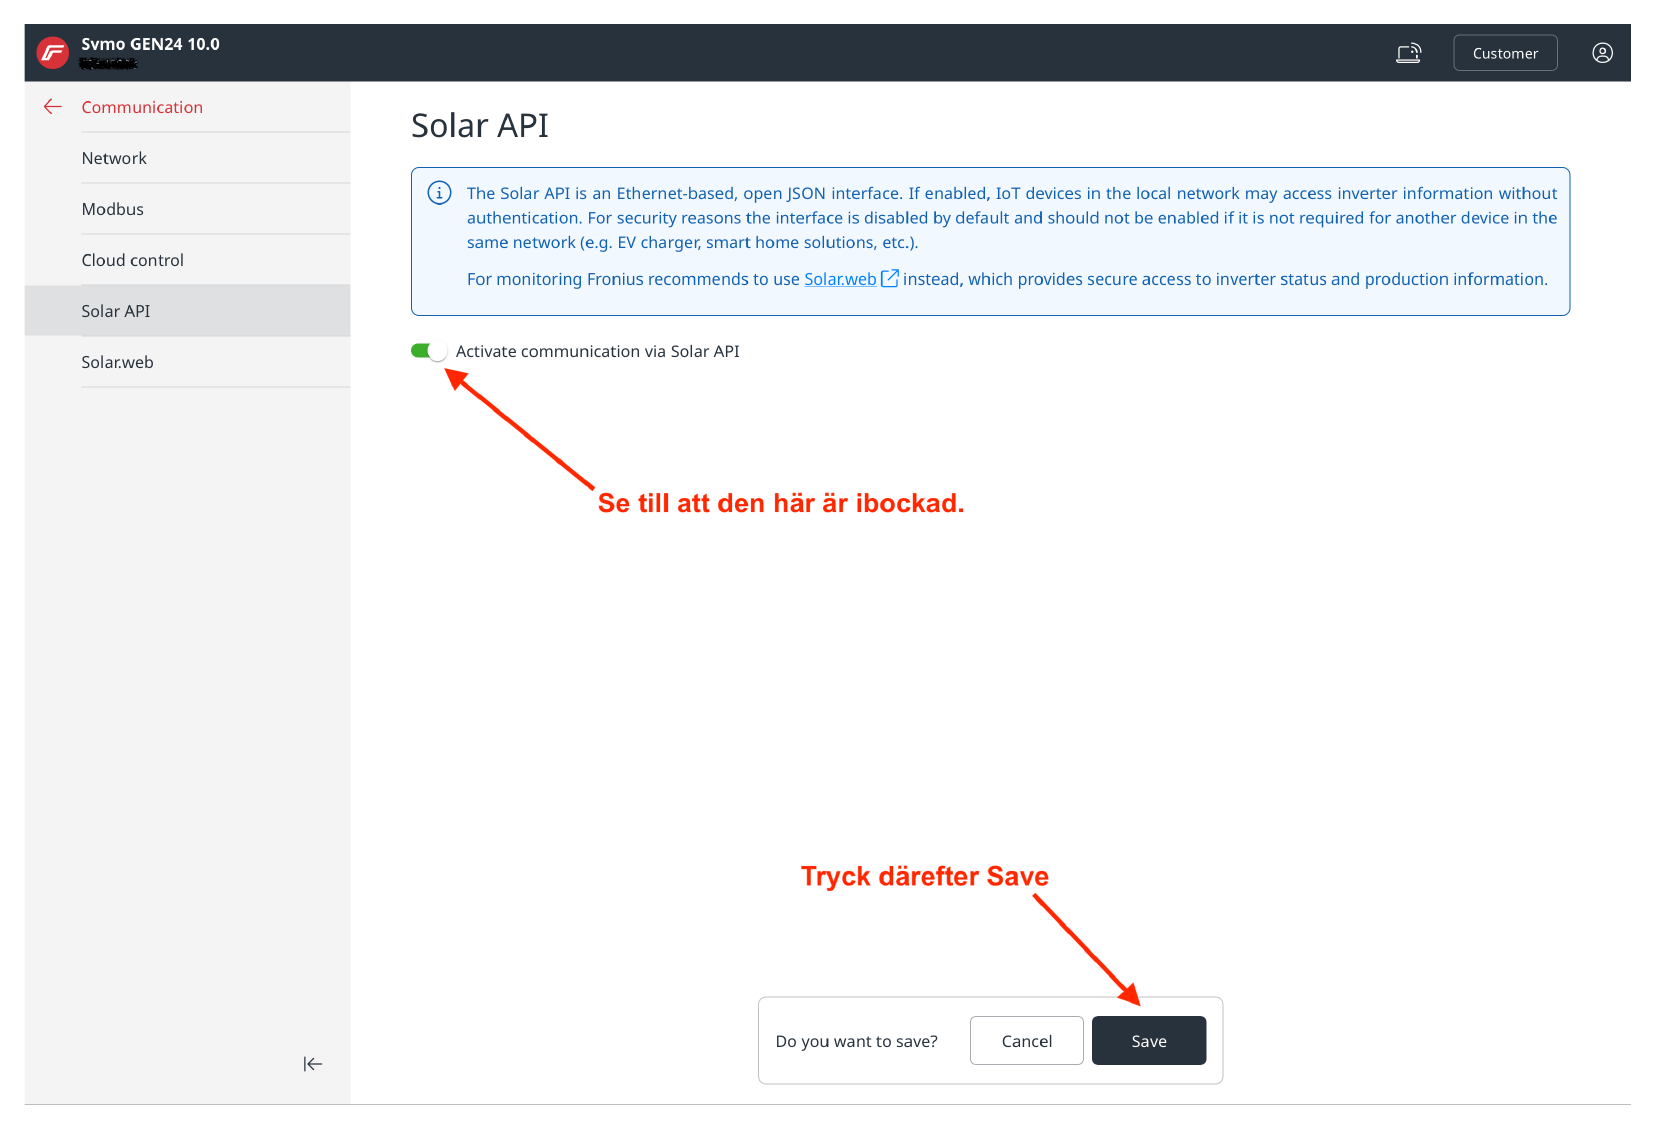This screenshot has height=1129, width=1655.
Task: Go back via the Communication heading
Action: pos(142,107)
